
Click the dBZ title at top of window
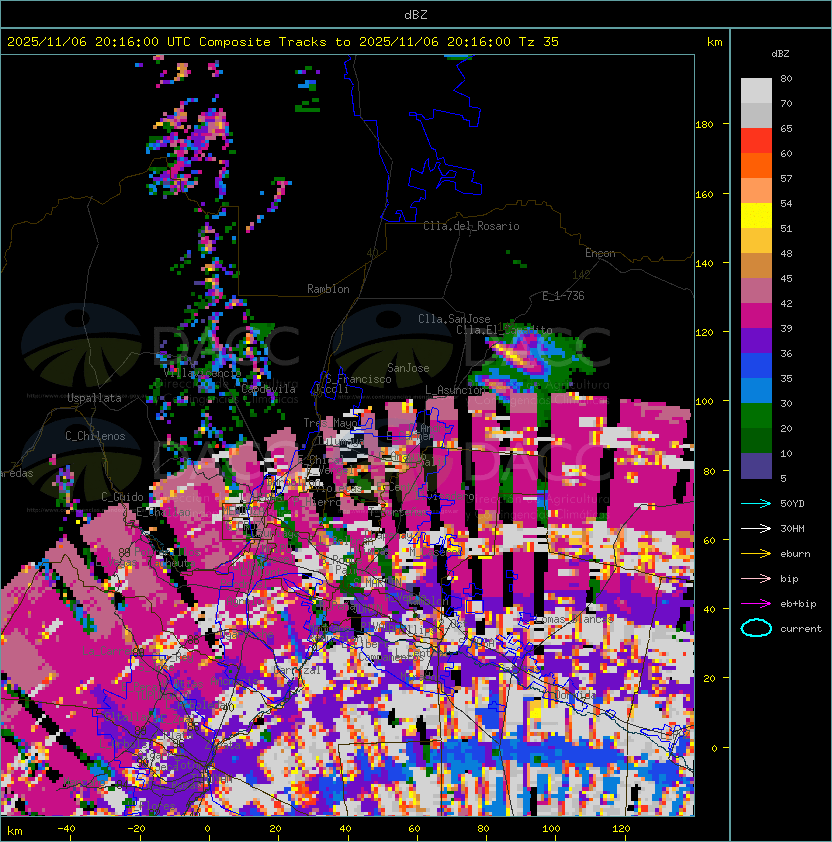click(x=415, y=14)
